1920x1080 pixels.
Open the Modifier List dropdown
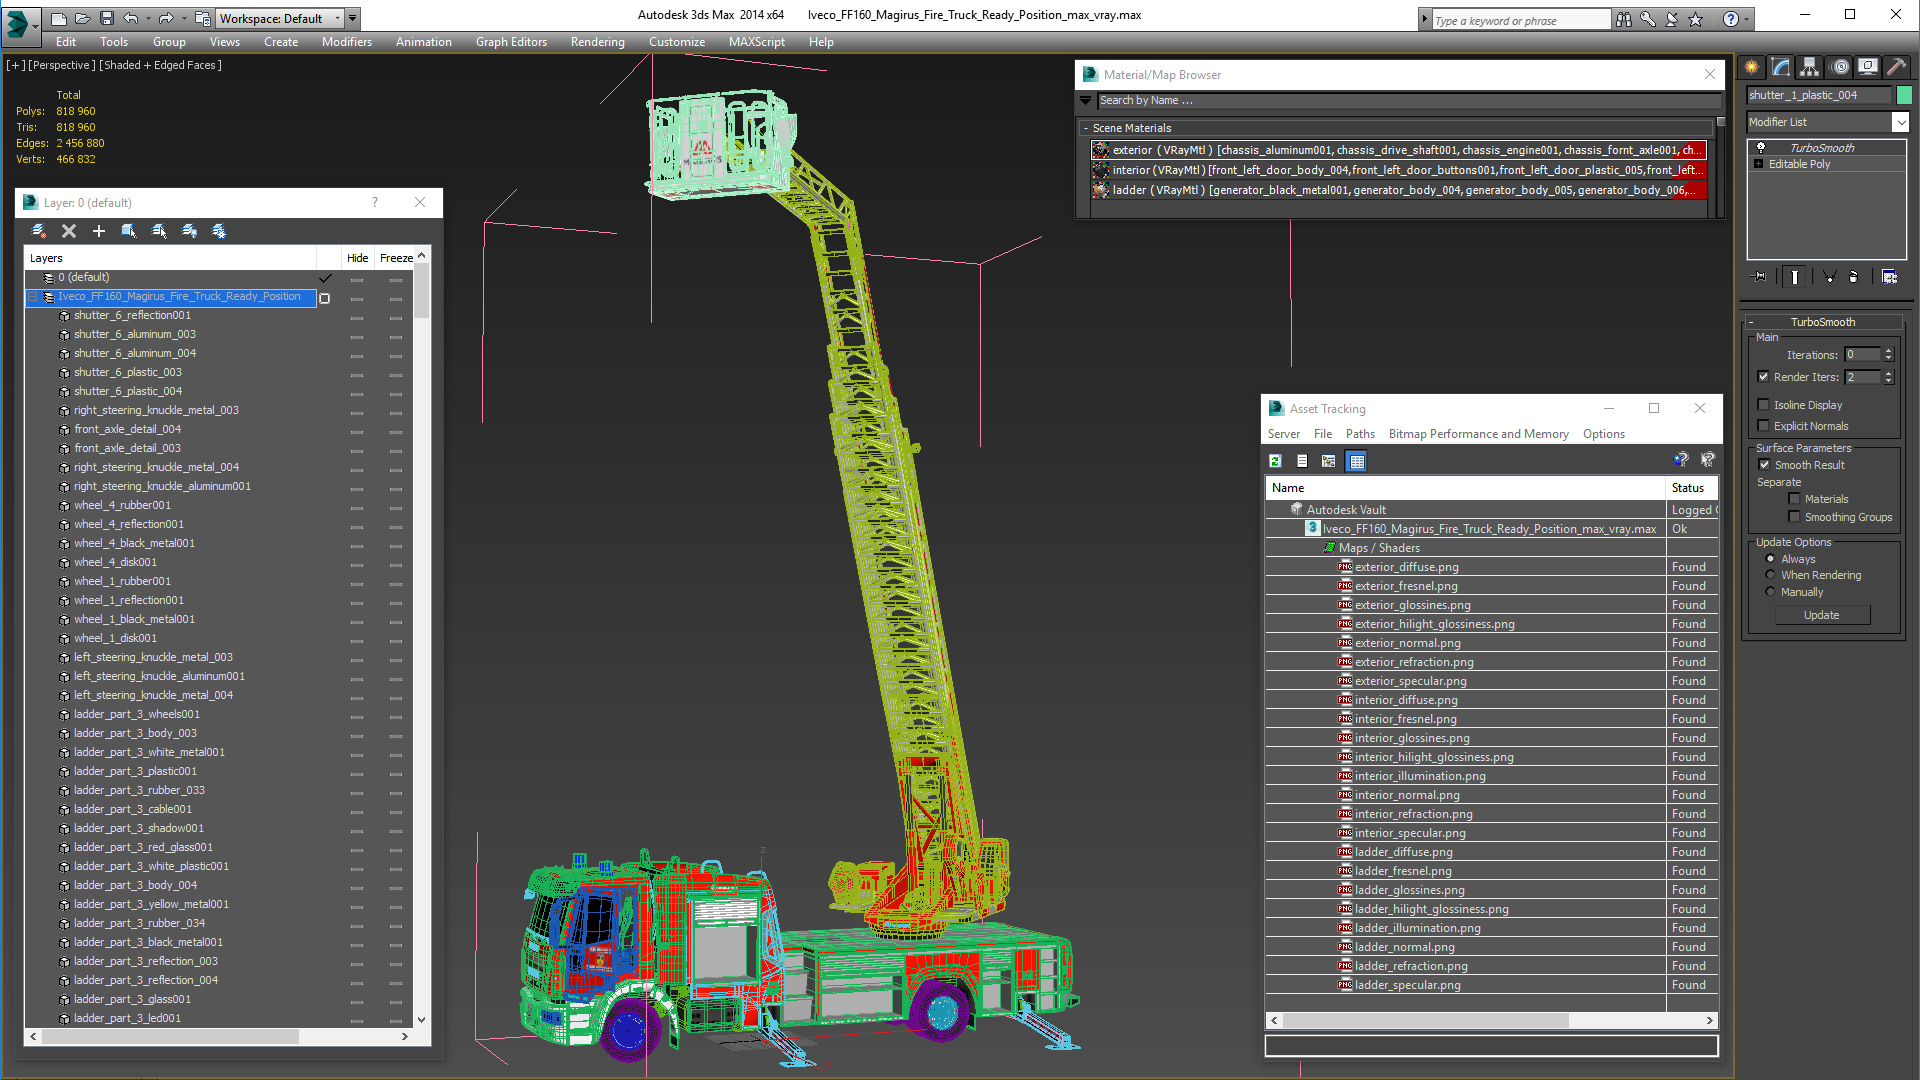[1900, 122]
